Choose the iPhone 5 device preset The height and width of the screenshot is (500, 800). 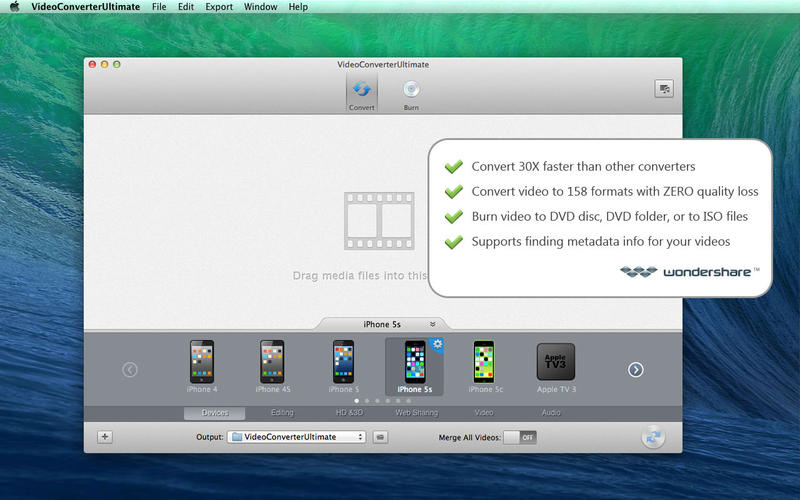coord(343,366)
